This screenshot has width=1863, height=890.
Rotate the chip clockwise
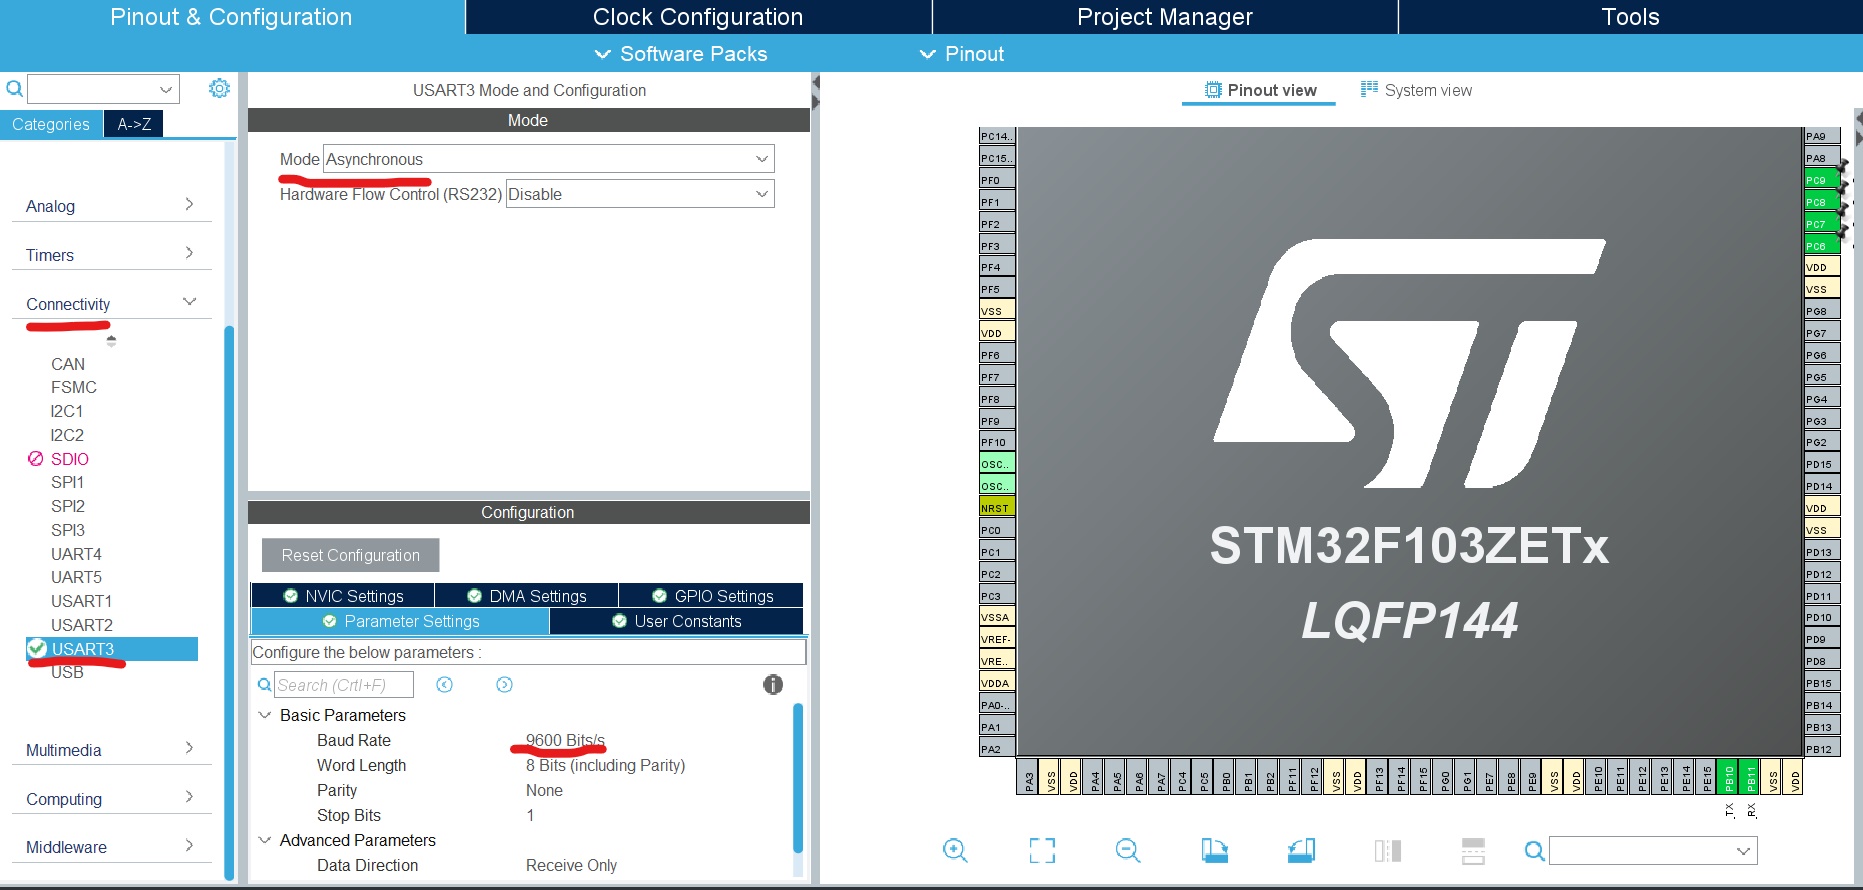click(1214, 850)
